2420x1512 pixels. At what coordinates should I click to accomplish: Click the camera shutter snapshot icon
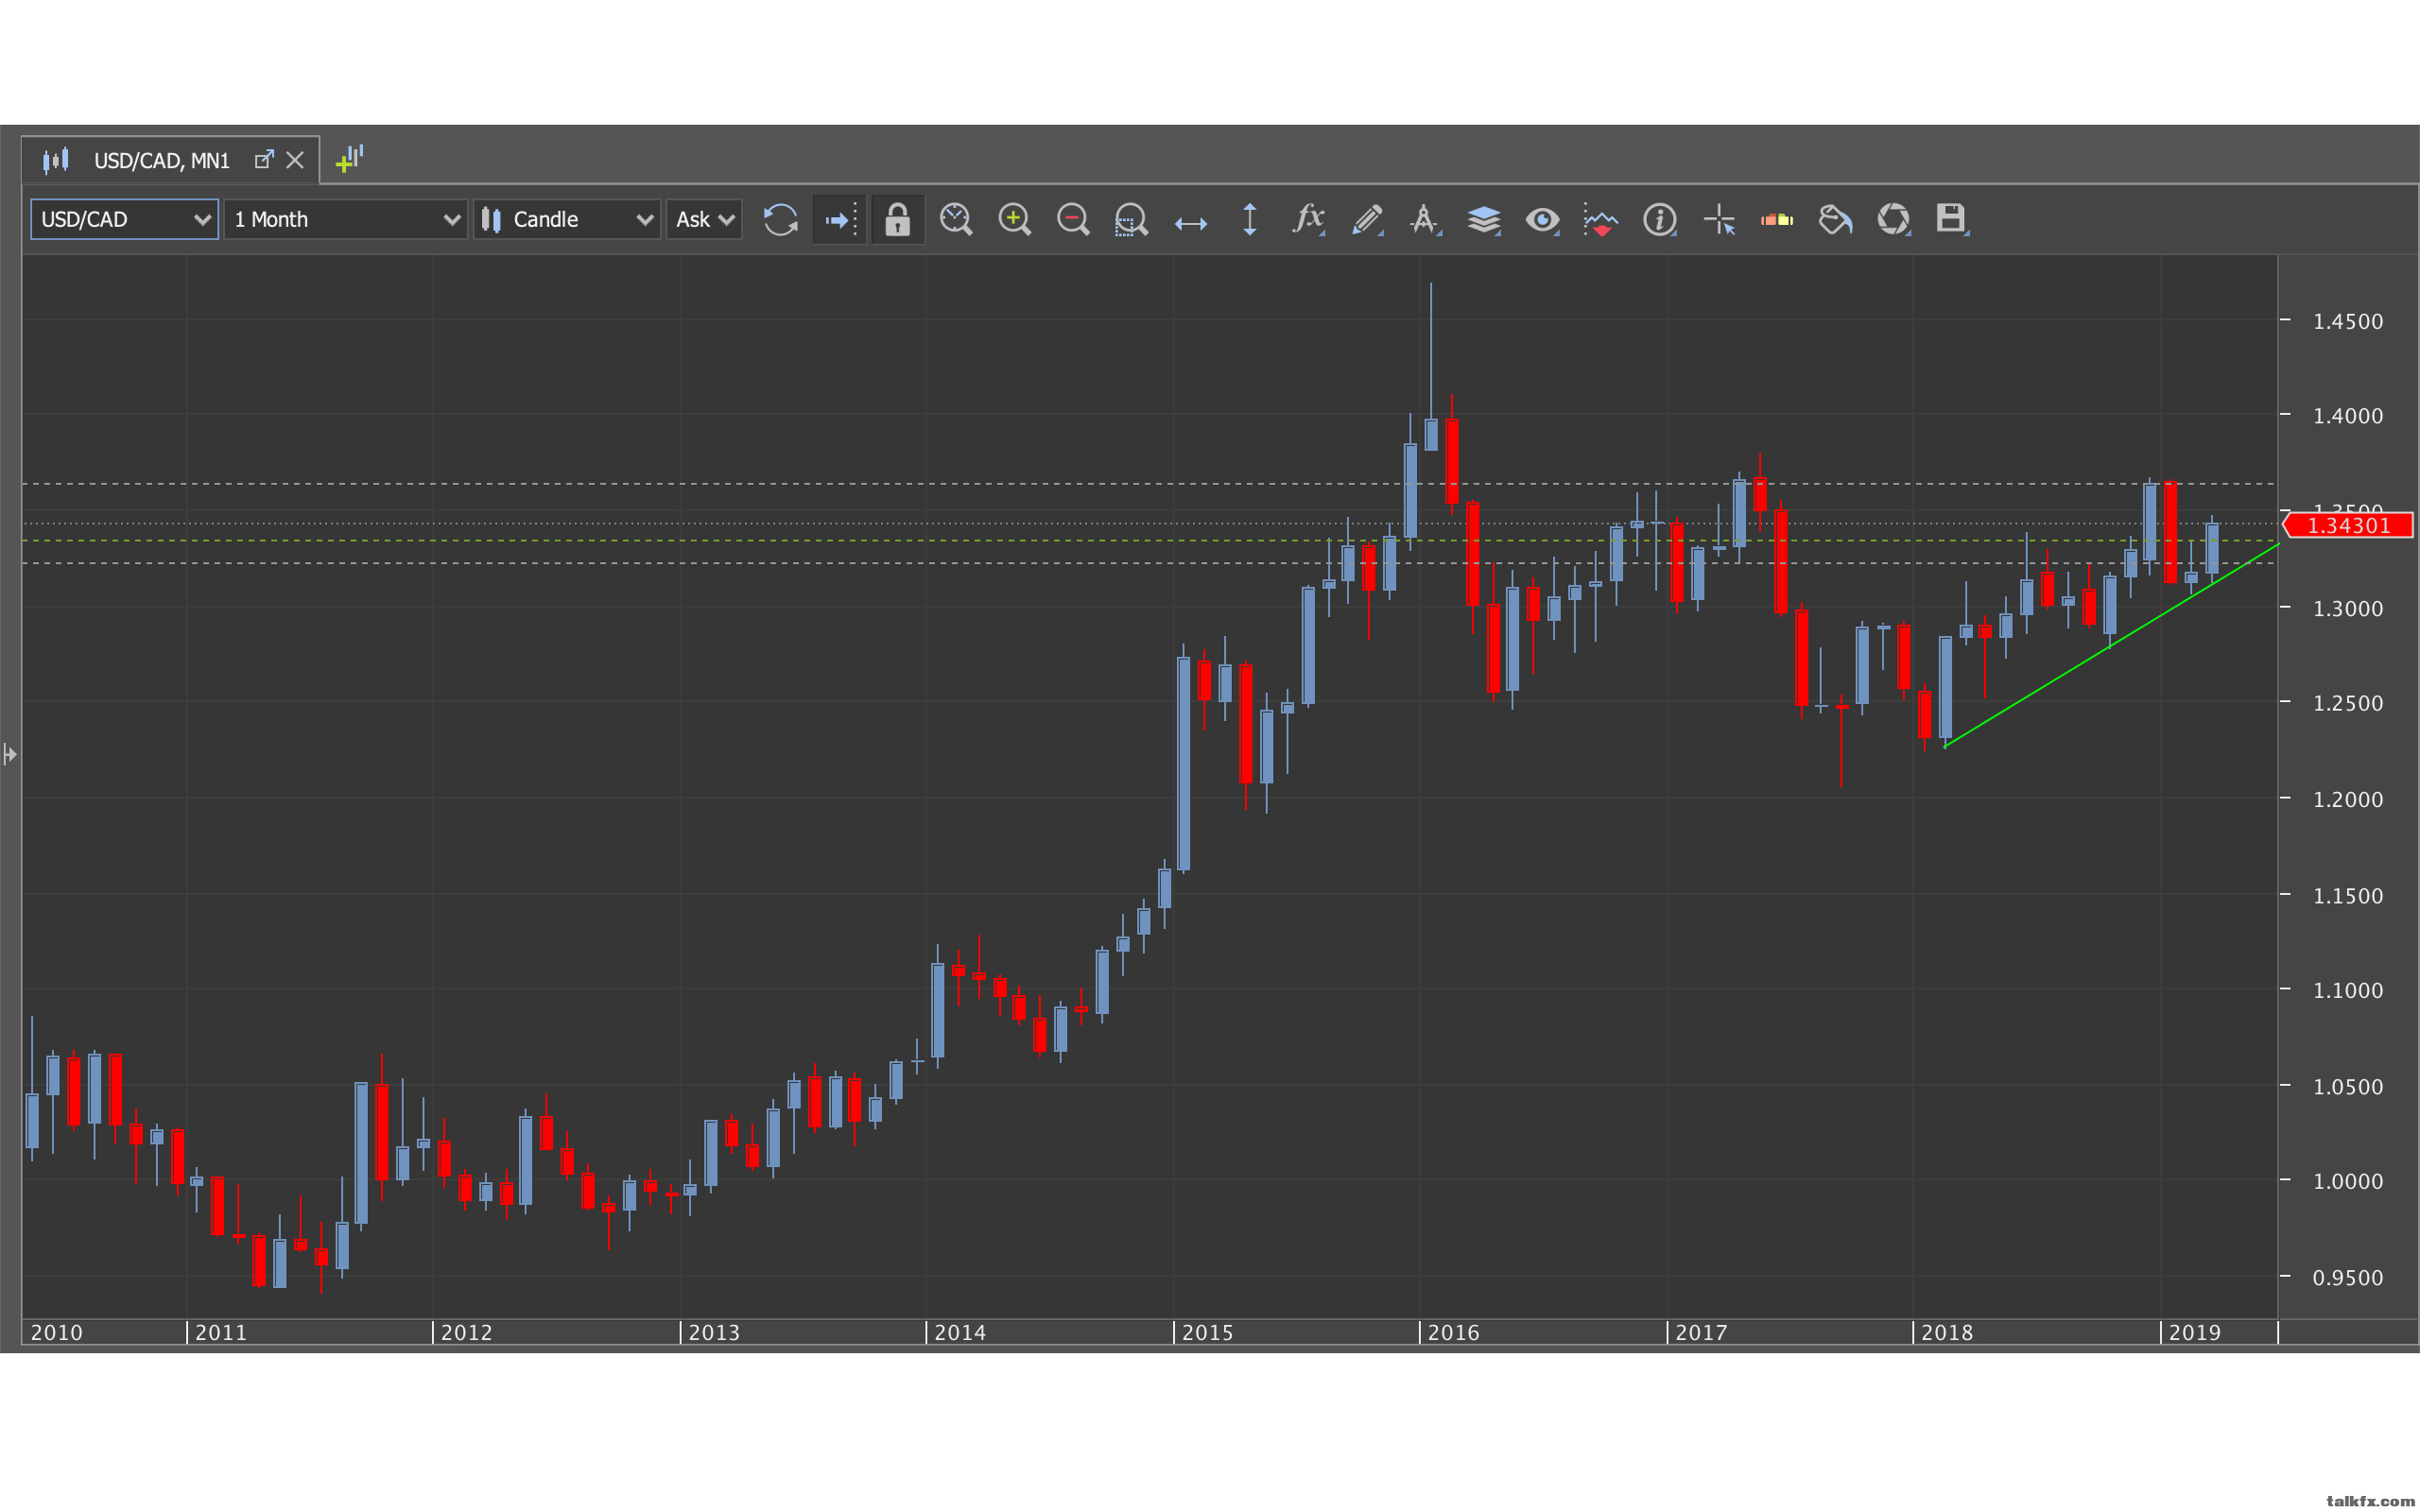click(1894, 219)
